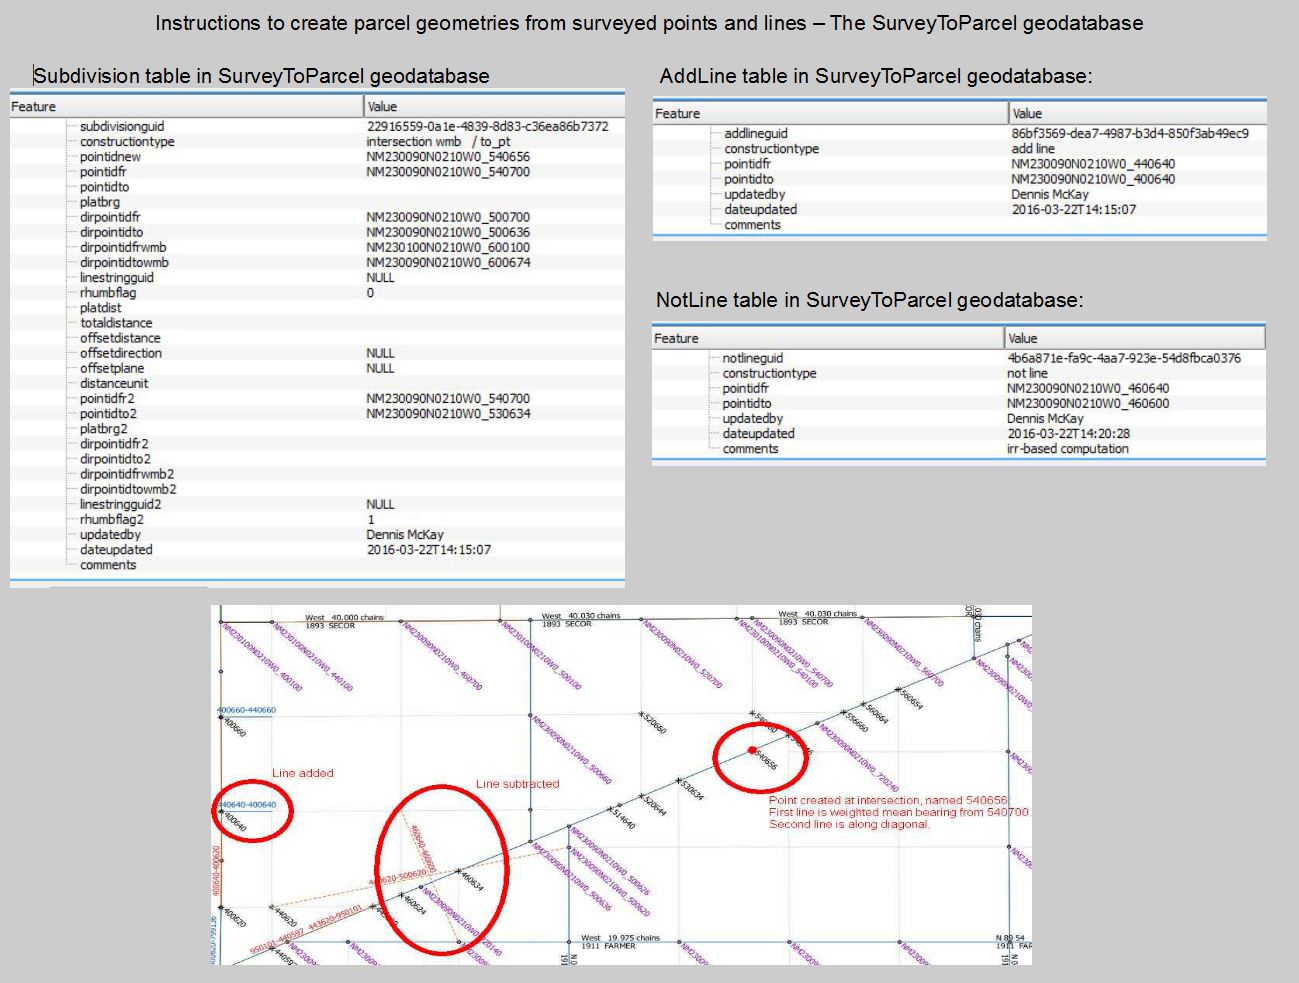Viewport: 1299px width, 983px height.
Task: Click the rhumbflag2 field name
Action: click(112, 519)
